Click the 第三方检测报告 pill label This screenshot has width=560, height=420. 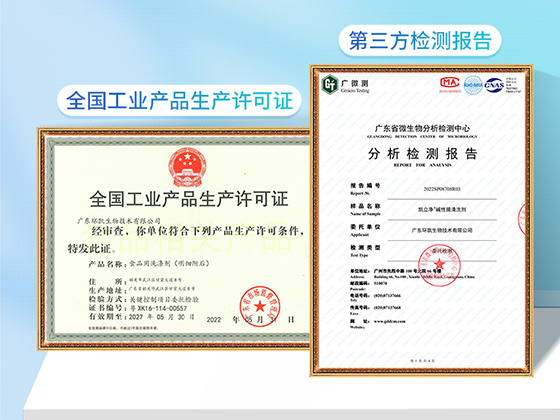pyautogui.click(x=420, y=41)
